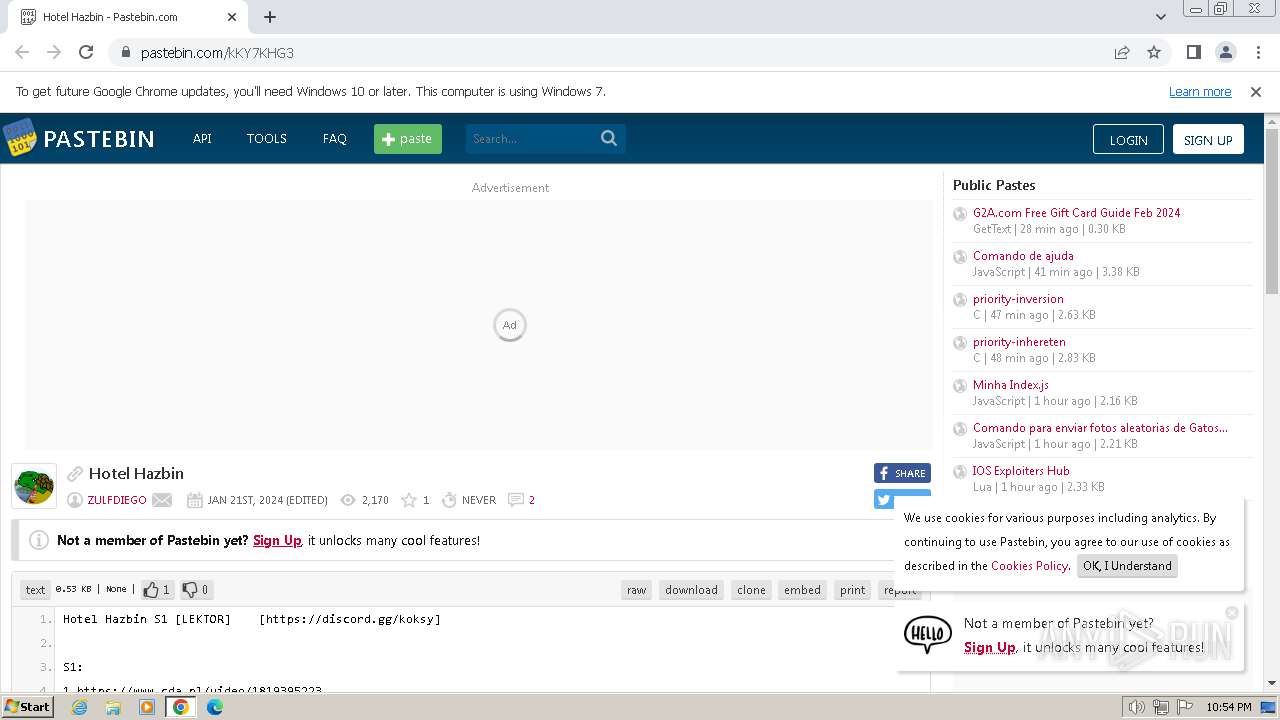Click the site info lock icon
This screenshot has height=720, width=1280.
(125, 52)
